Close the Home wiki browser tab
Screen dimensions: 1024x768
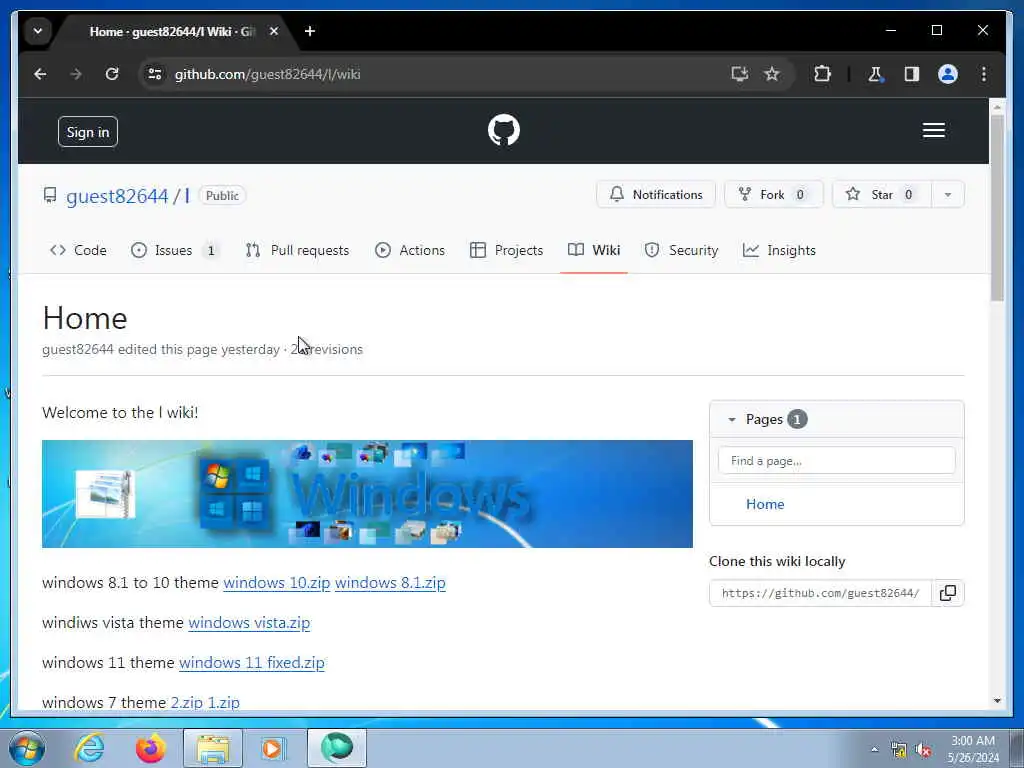pyautogui.click(x=274, y=31)
